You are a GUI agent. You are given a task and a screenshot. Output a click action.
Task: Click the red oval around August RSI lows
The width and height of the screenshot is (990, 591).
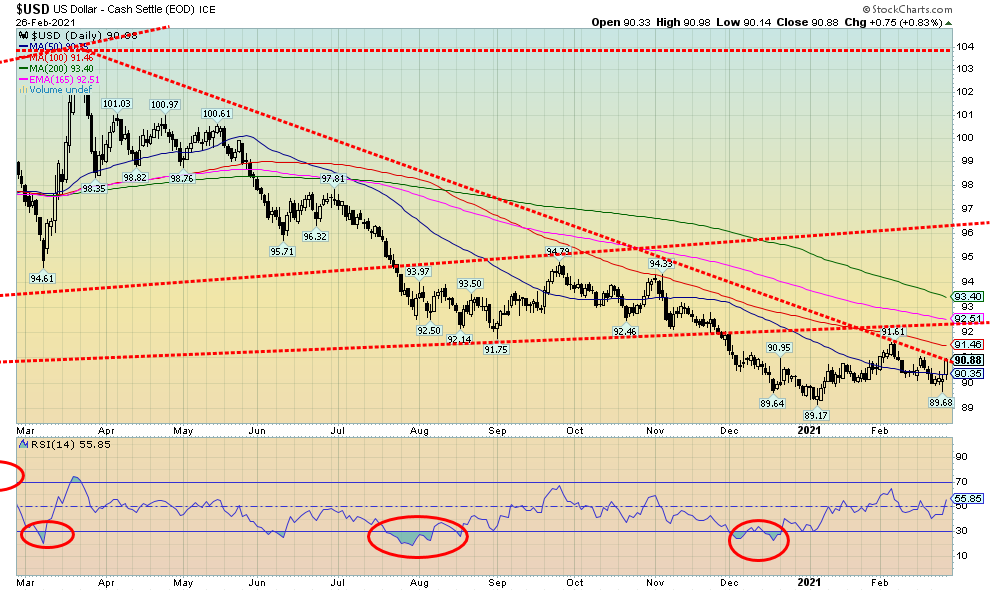coord(416,537)
